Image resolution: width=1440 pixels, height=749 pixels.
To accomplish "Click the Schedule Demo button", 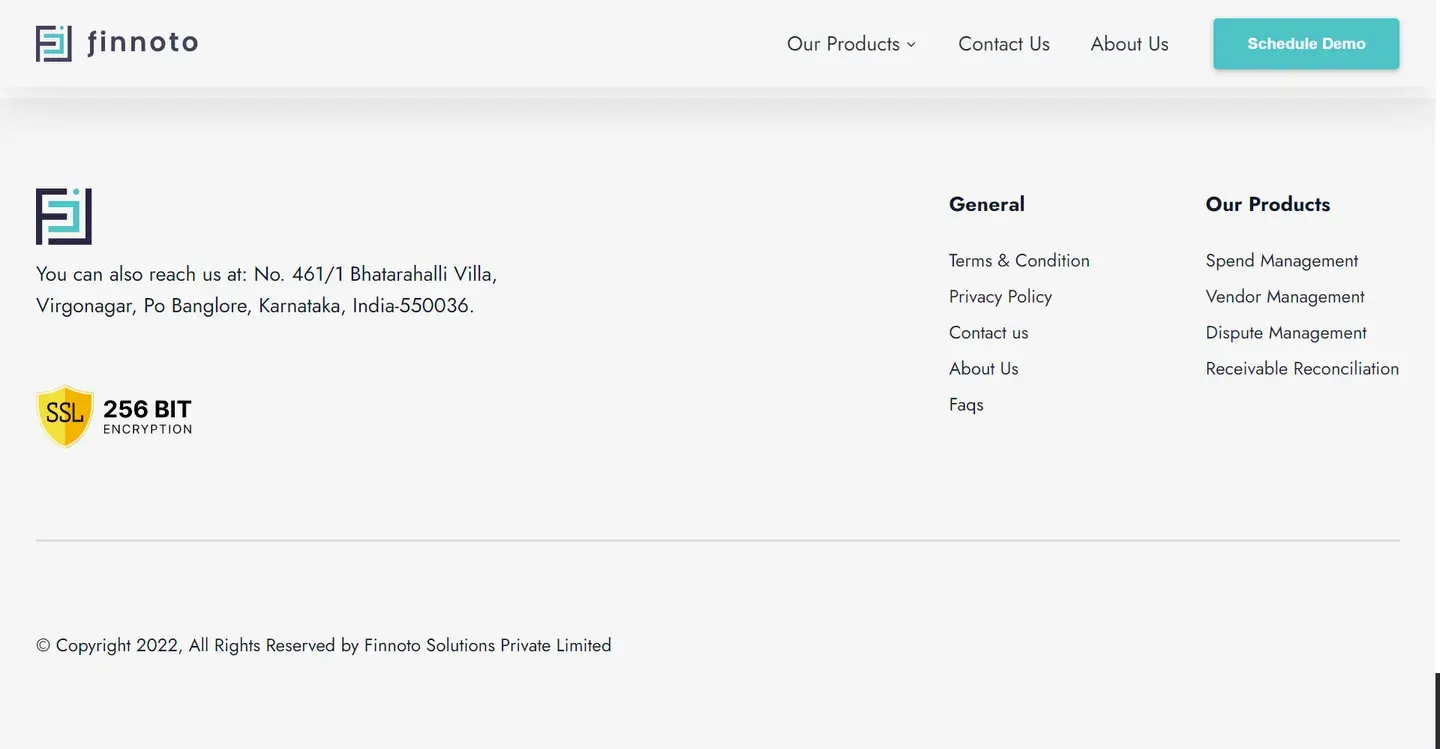I will tap(1306, 44).
